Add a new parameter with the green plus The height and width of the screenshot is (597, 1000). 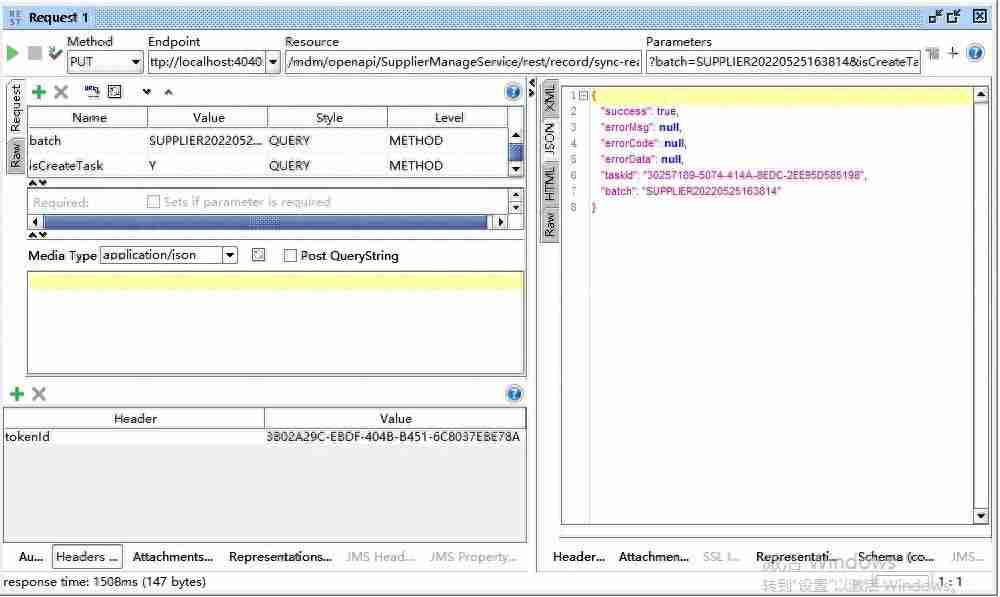[x=39, y=92]
